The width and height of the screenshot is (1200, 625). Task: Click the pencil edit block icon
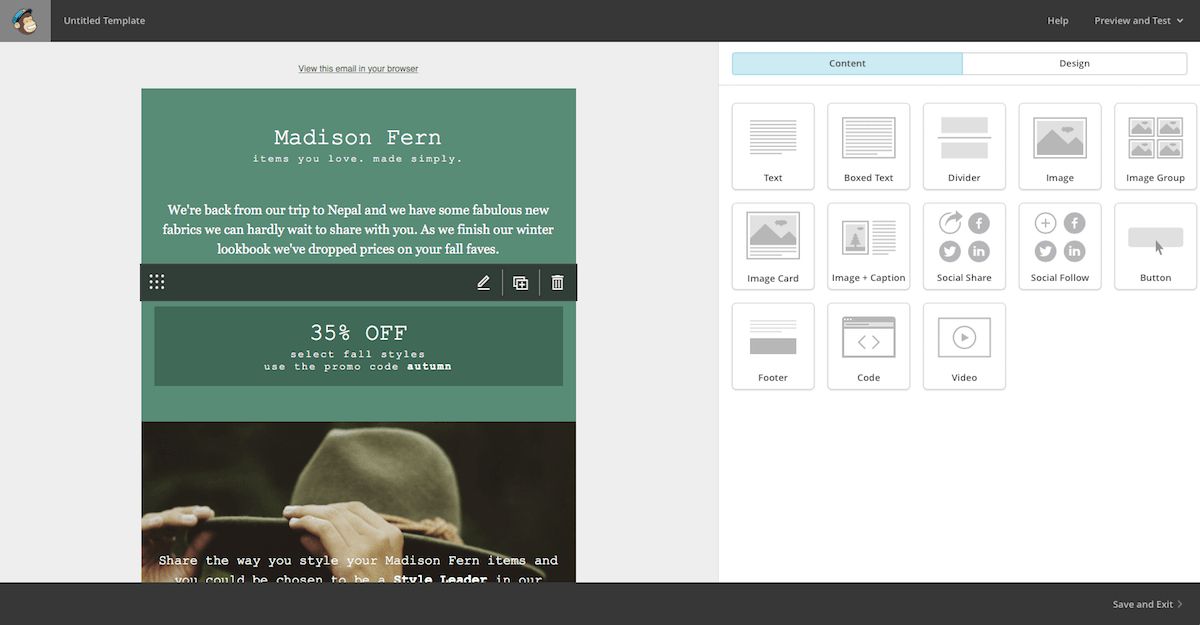pos(484,283)
